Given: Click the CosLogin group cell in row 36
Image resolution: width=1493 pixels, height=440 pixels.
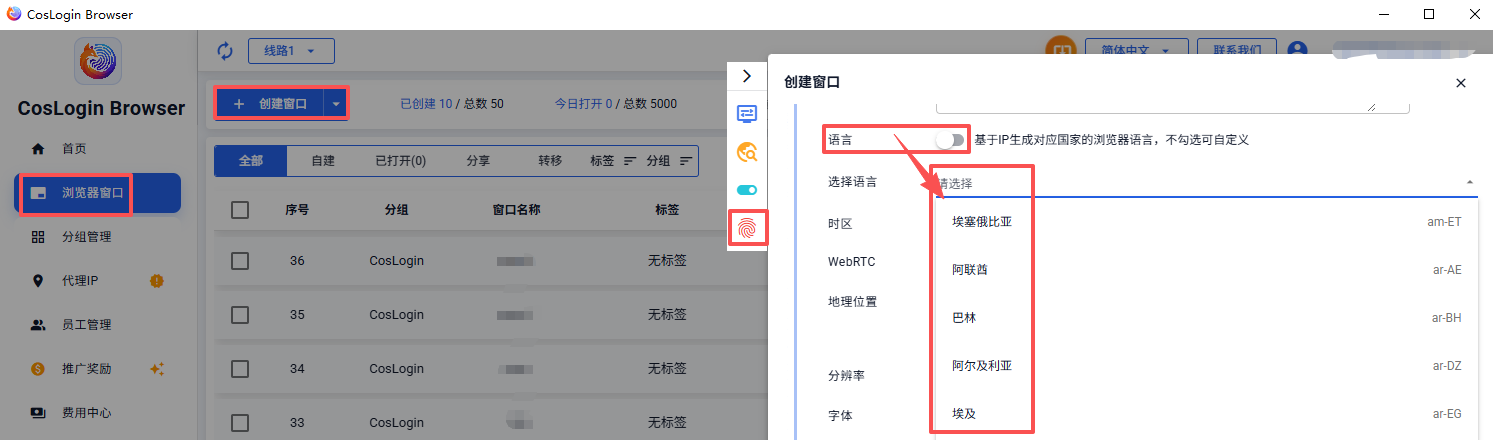Looking at the screenshot, I should 396,261.
